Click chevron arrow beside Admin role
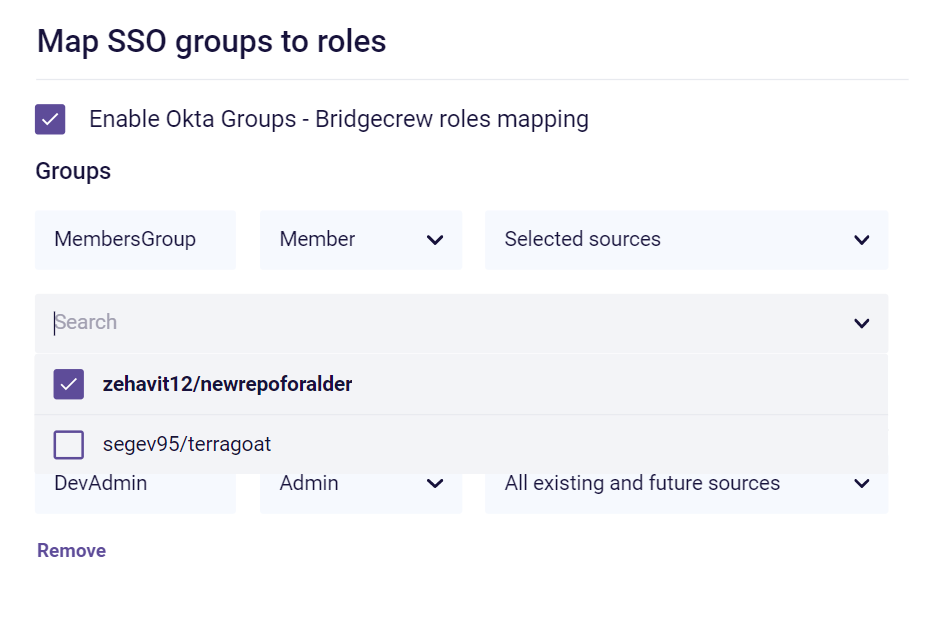Screen dimensions: 947x617 pyautogui.click(x=435, y=484)
